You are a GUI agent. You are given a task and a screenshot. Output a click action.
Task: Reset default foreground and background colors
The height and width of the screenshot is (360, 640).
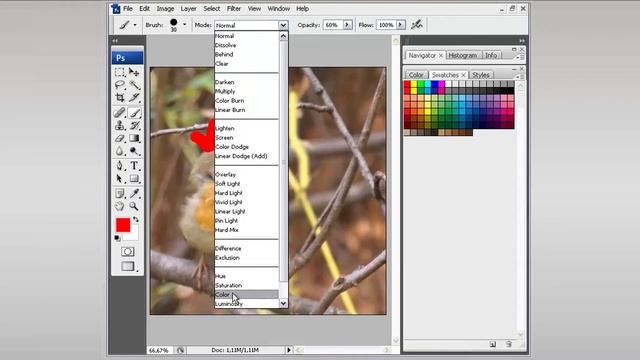118,238
